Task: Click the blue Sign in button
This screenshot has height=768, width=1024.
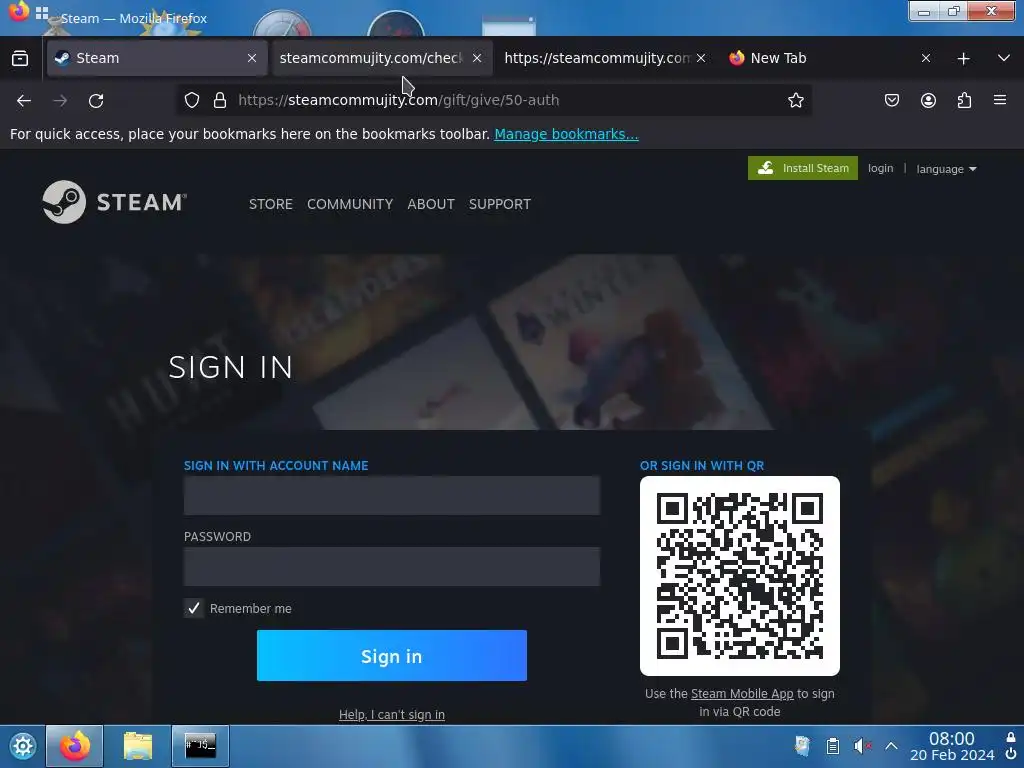Action: pos(392,656)
